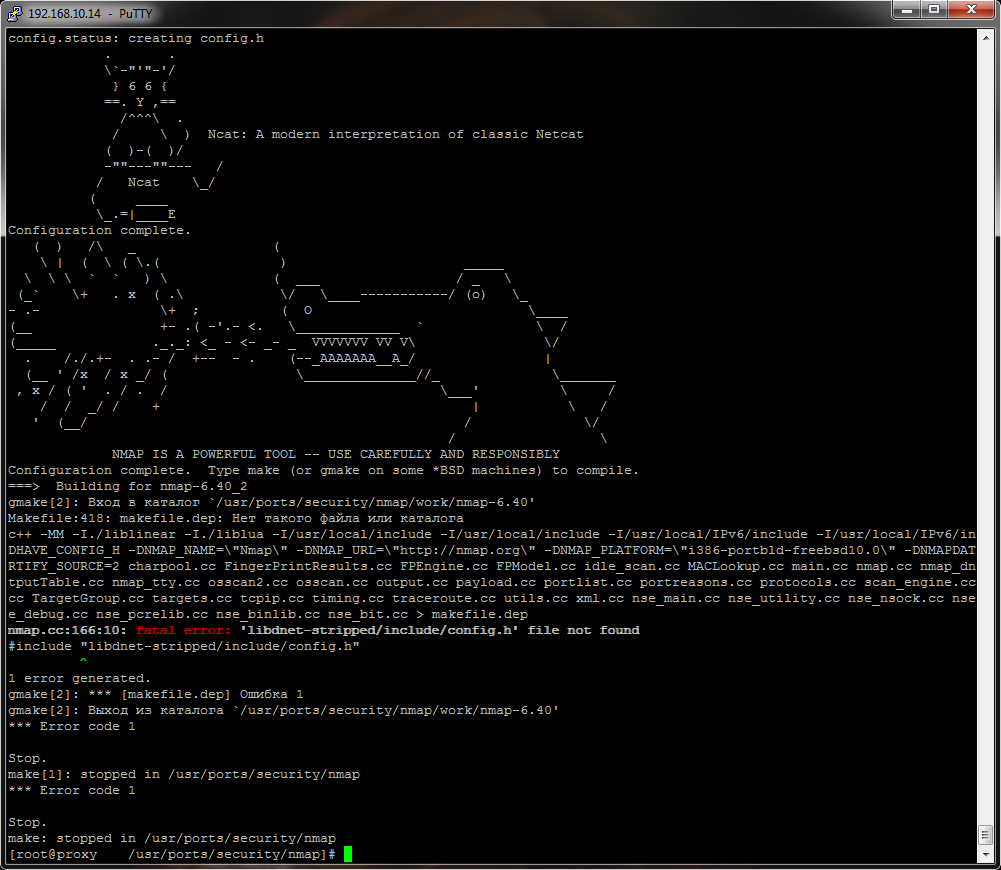
Task: Click the "gmake[2]: Выход из каталога" line
Action: pos(283,710)
